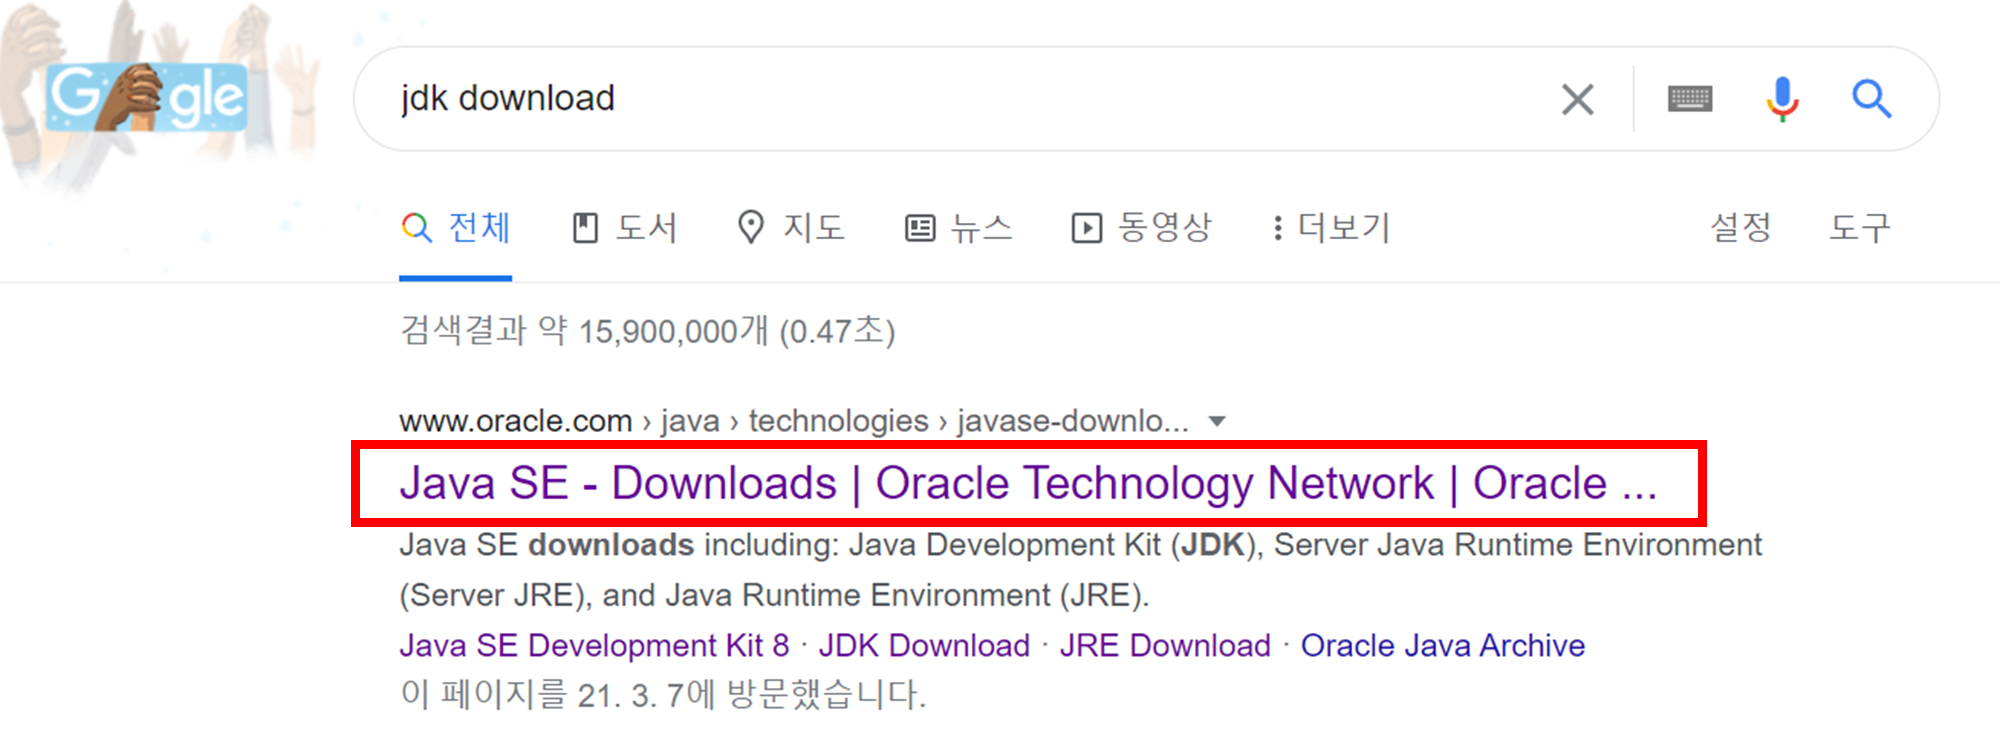Submit search with the blue magnifier icon

[x=1871, y=99]
